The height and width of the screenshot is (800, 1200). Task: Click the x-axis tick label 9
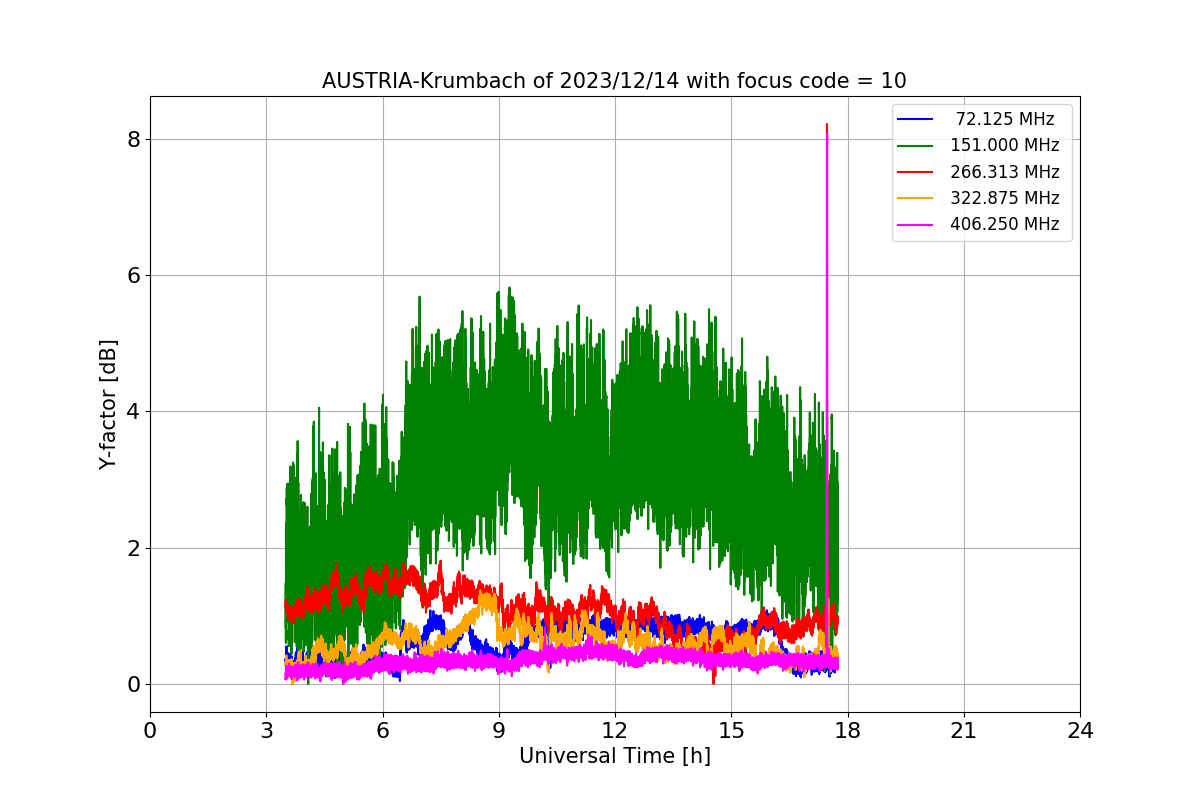[499, 731]
